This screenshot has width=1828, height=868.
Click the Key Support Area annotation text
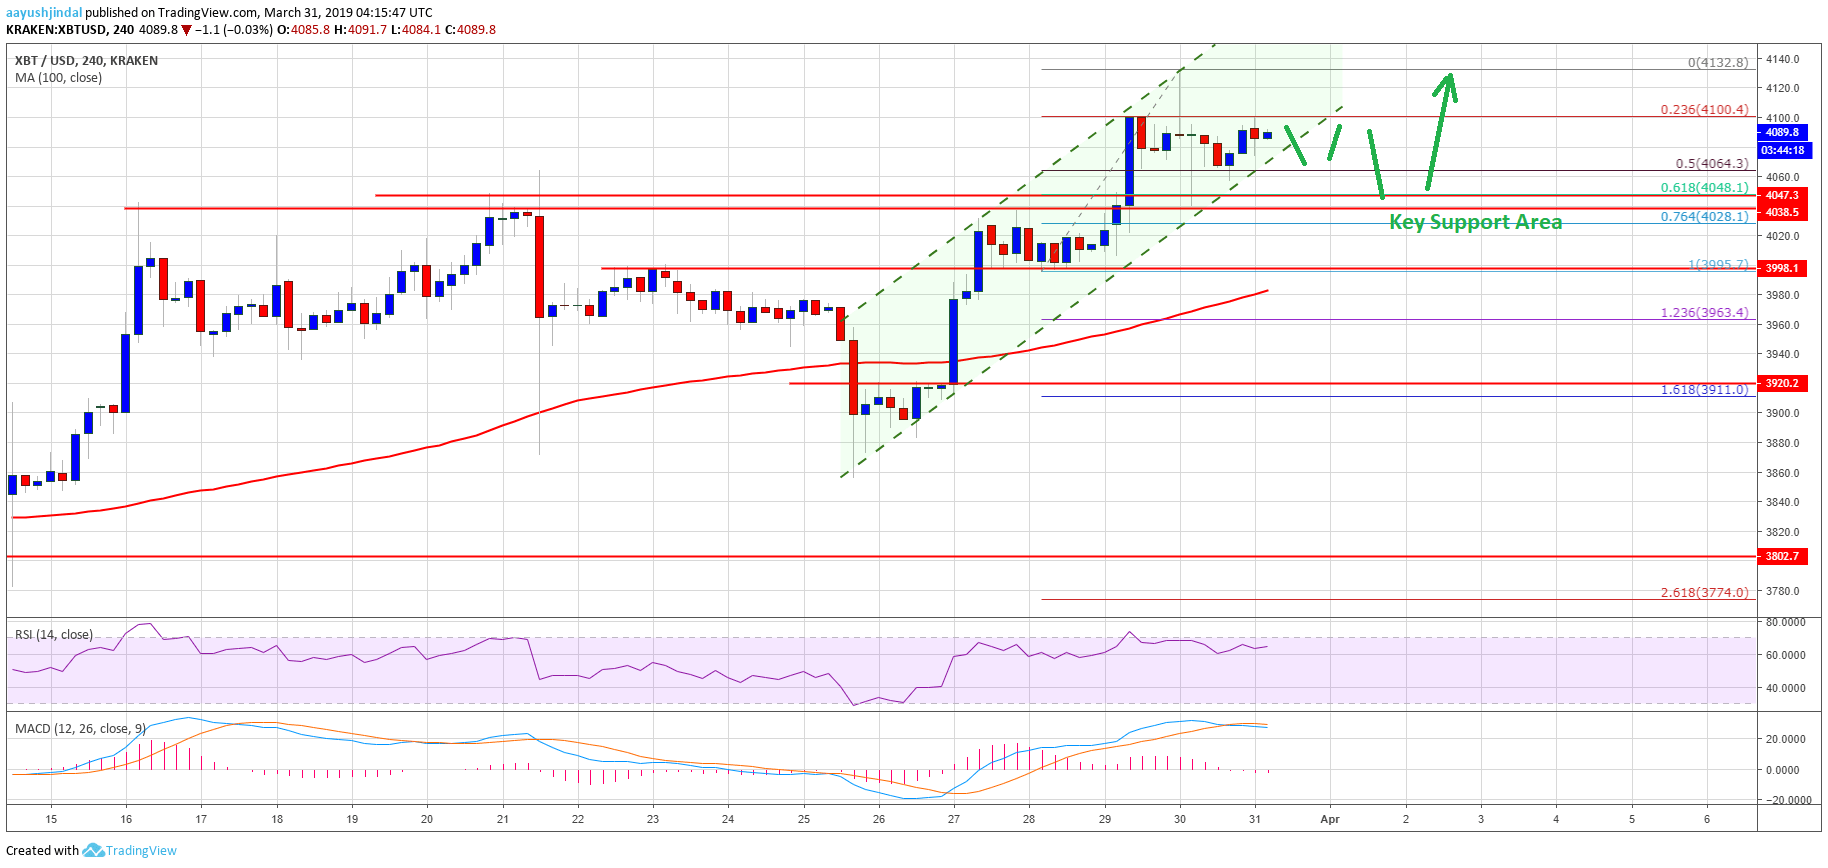click(1475, 222)
